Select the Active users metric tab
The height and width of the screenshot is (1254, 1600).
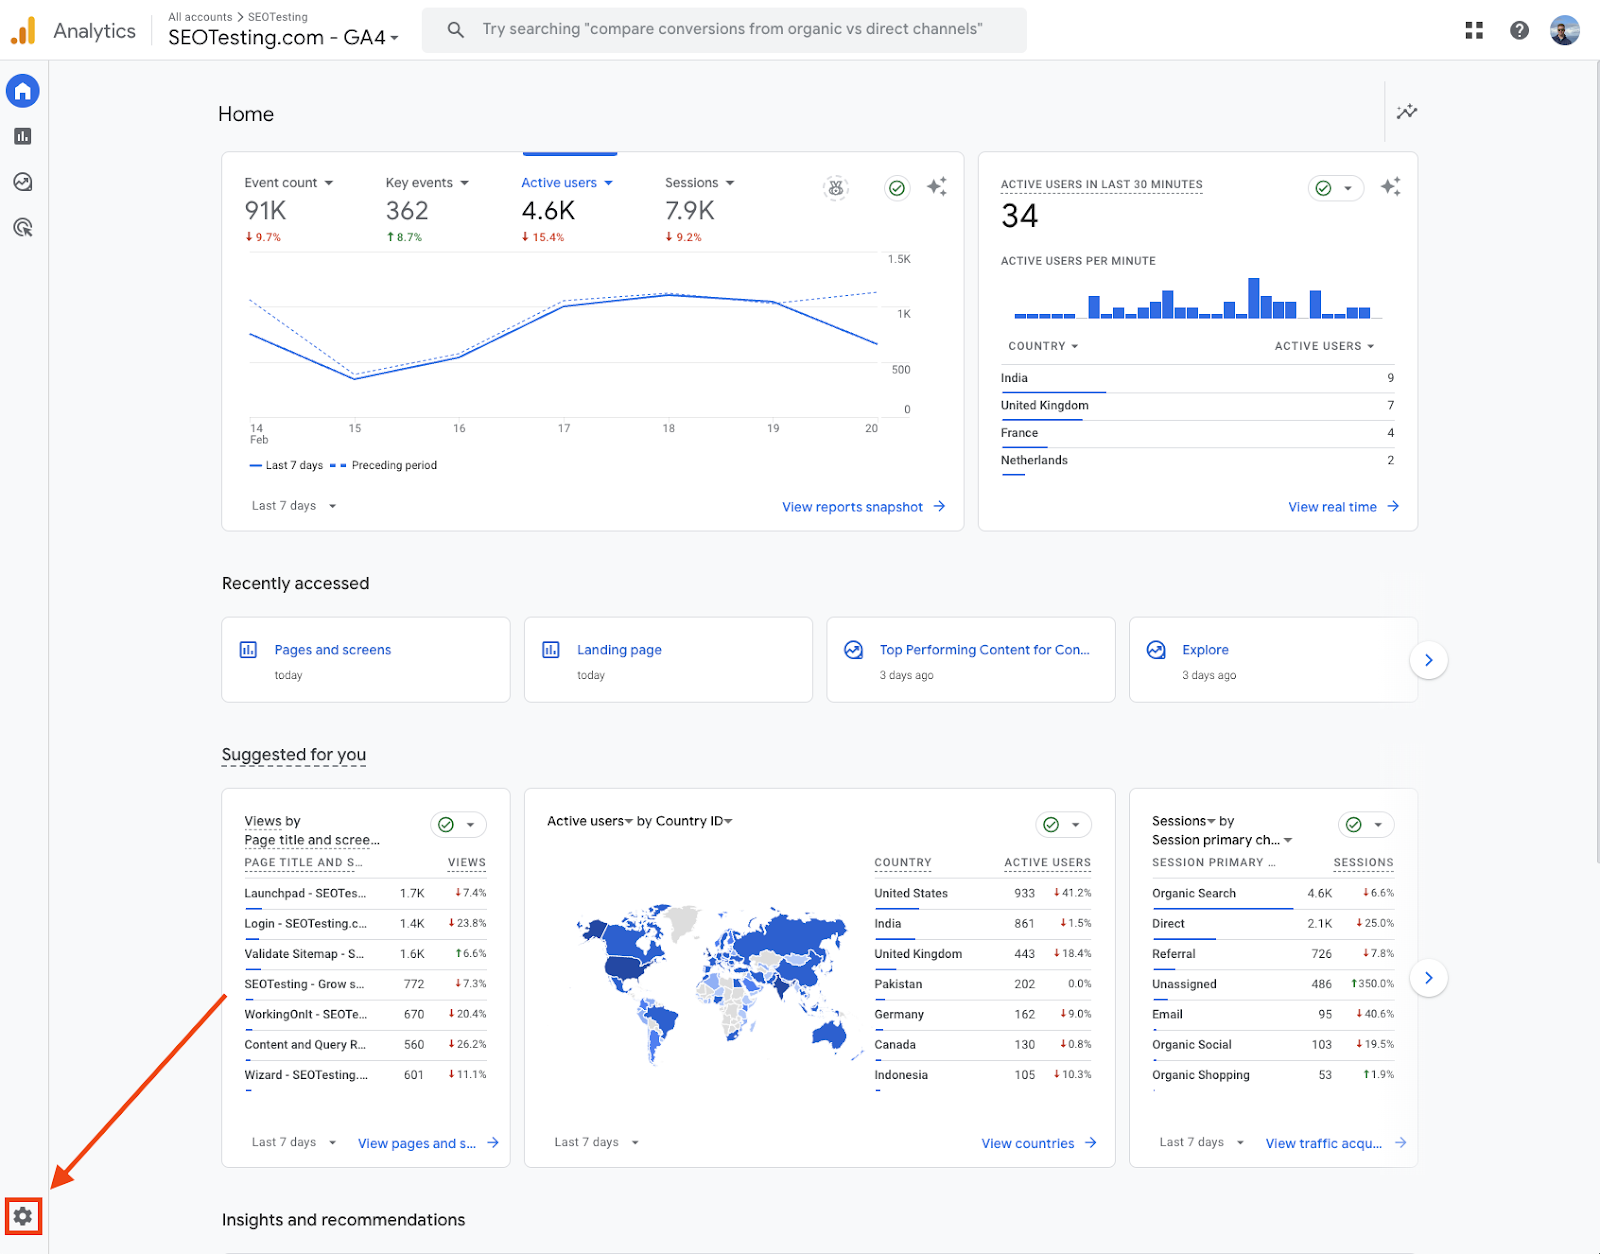(566, 183)
